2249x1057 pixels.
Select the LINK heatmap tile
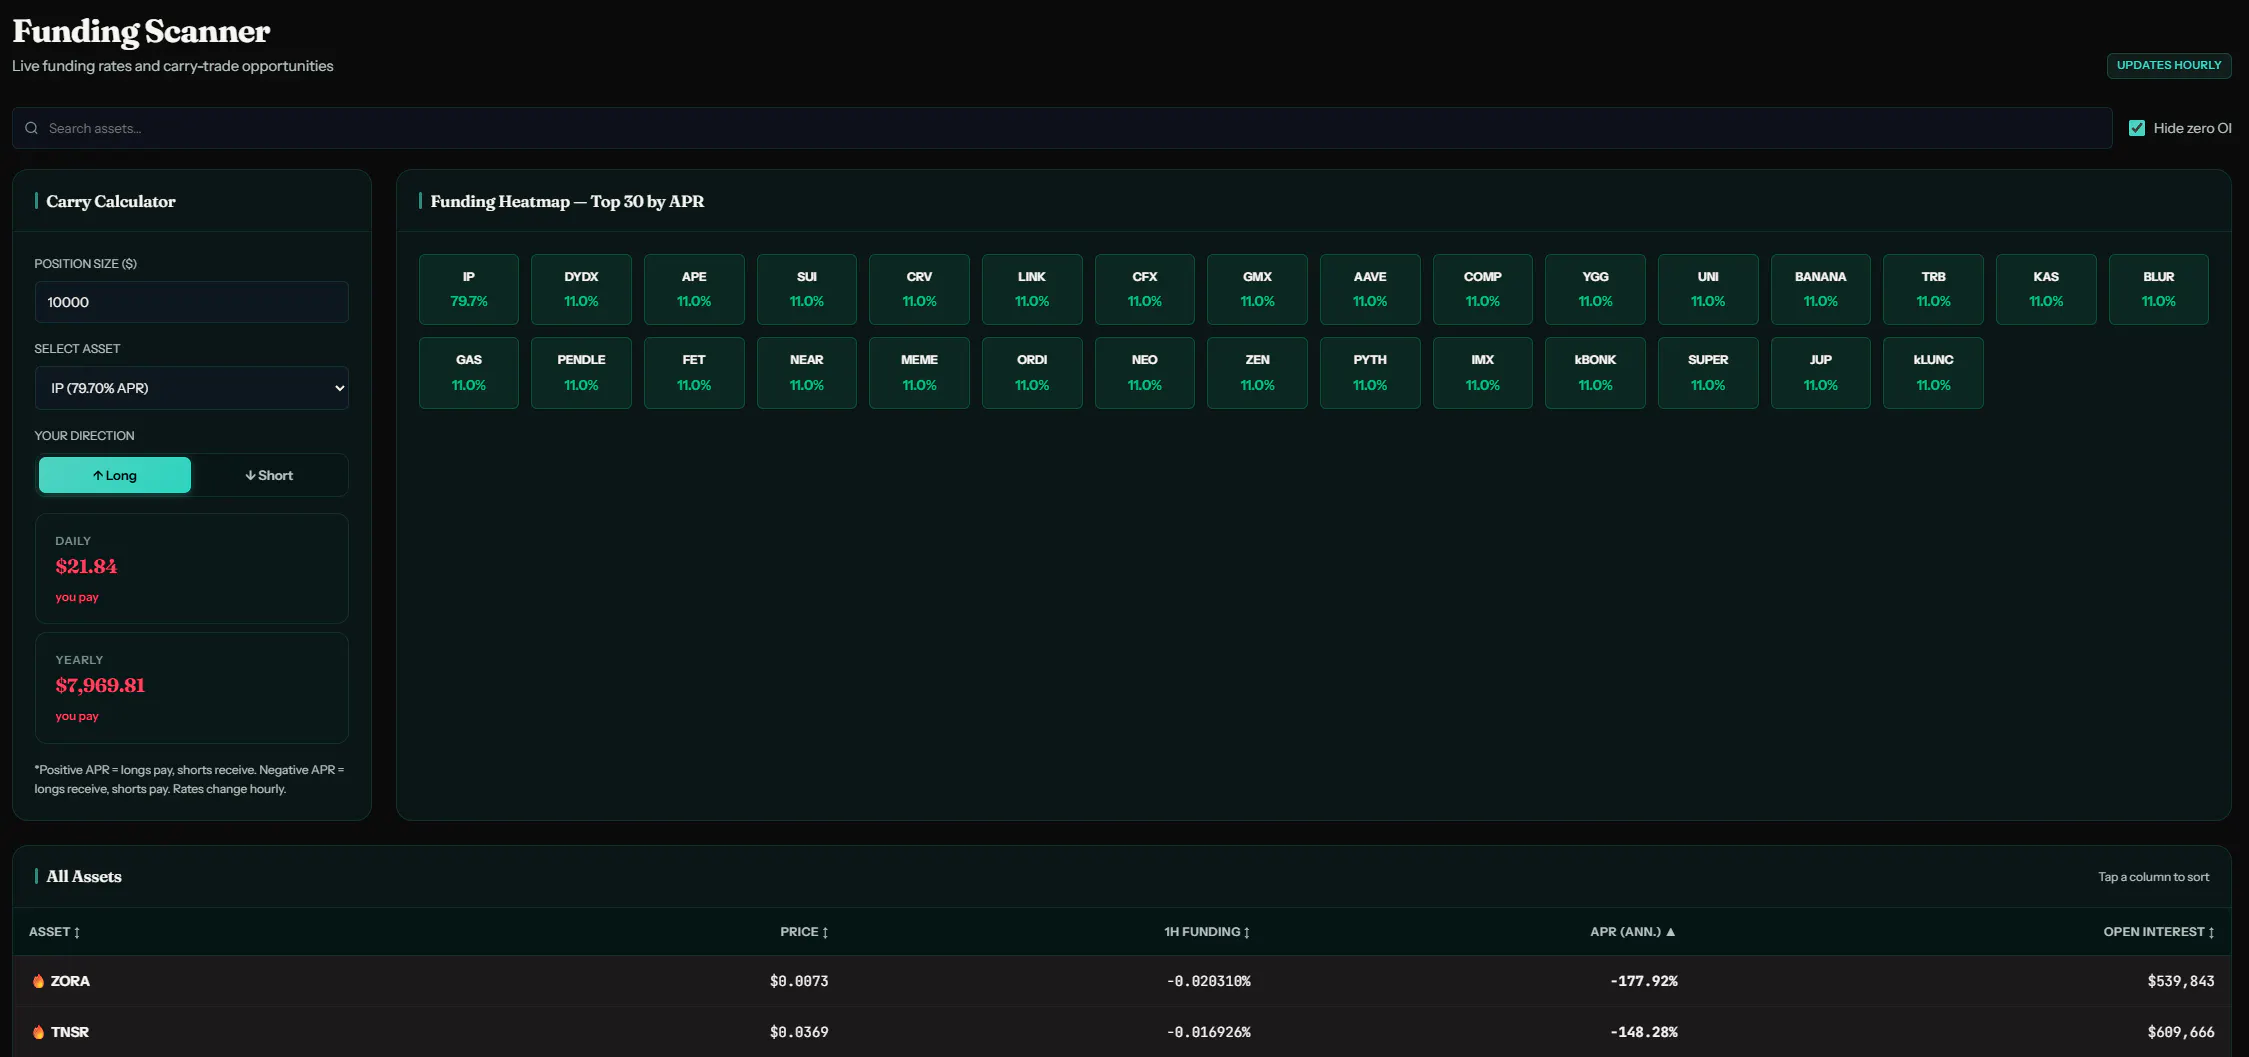1032,289
